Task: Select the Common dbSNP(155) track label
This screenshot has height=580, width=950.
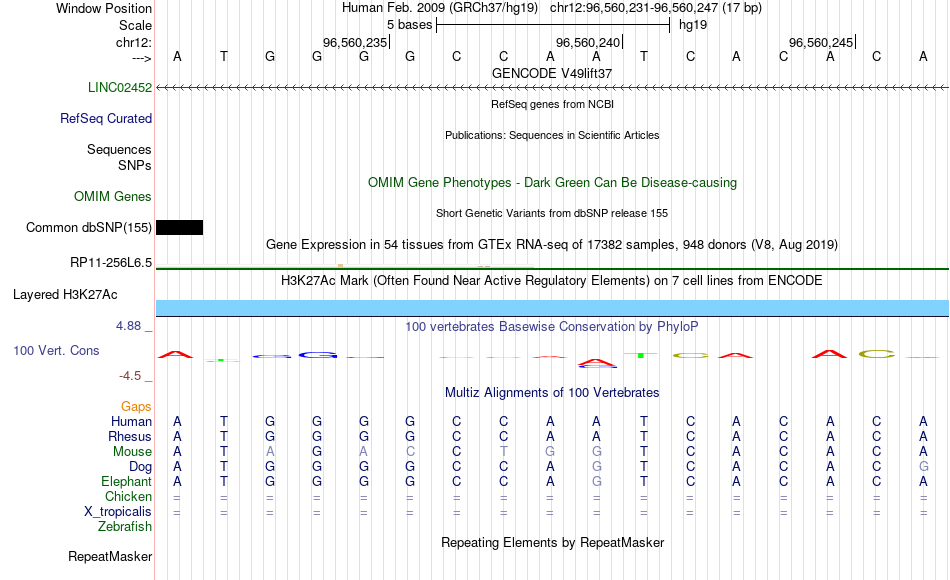Action: click(89, 227)
